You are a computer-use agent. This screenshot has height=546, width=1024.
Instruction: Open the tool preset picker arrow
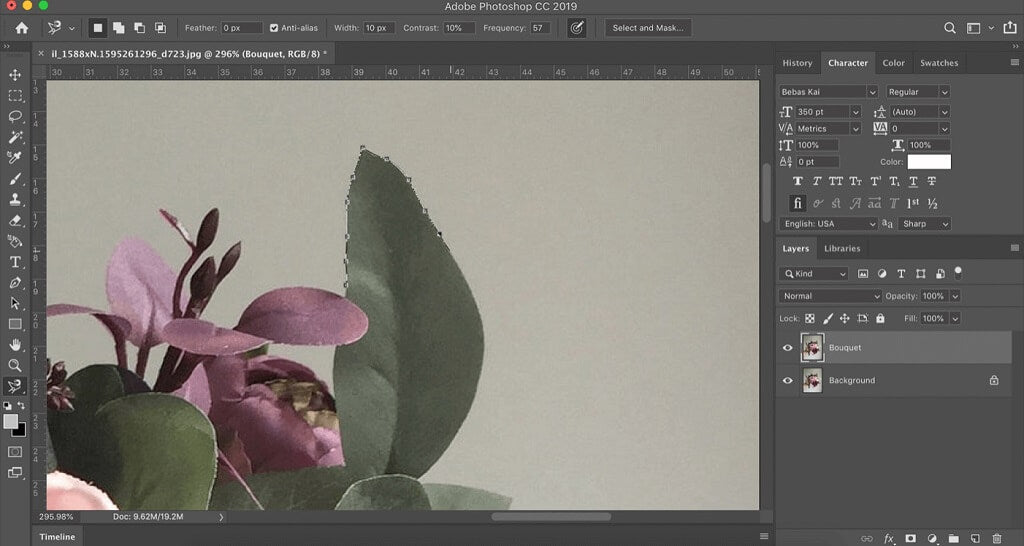[72, 29]
